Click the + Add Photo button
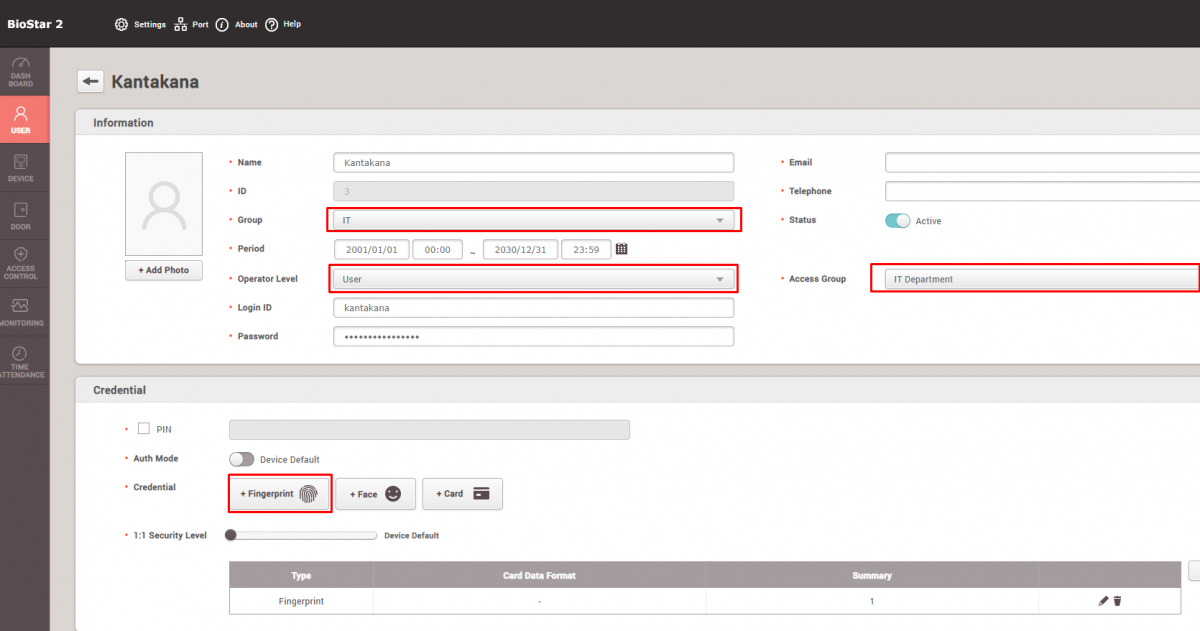The image size is (1200, 631). pyautogui.click(x=163, y=270)
